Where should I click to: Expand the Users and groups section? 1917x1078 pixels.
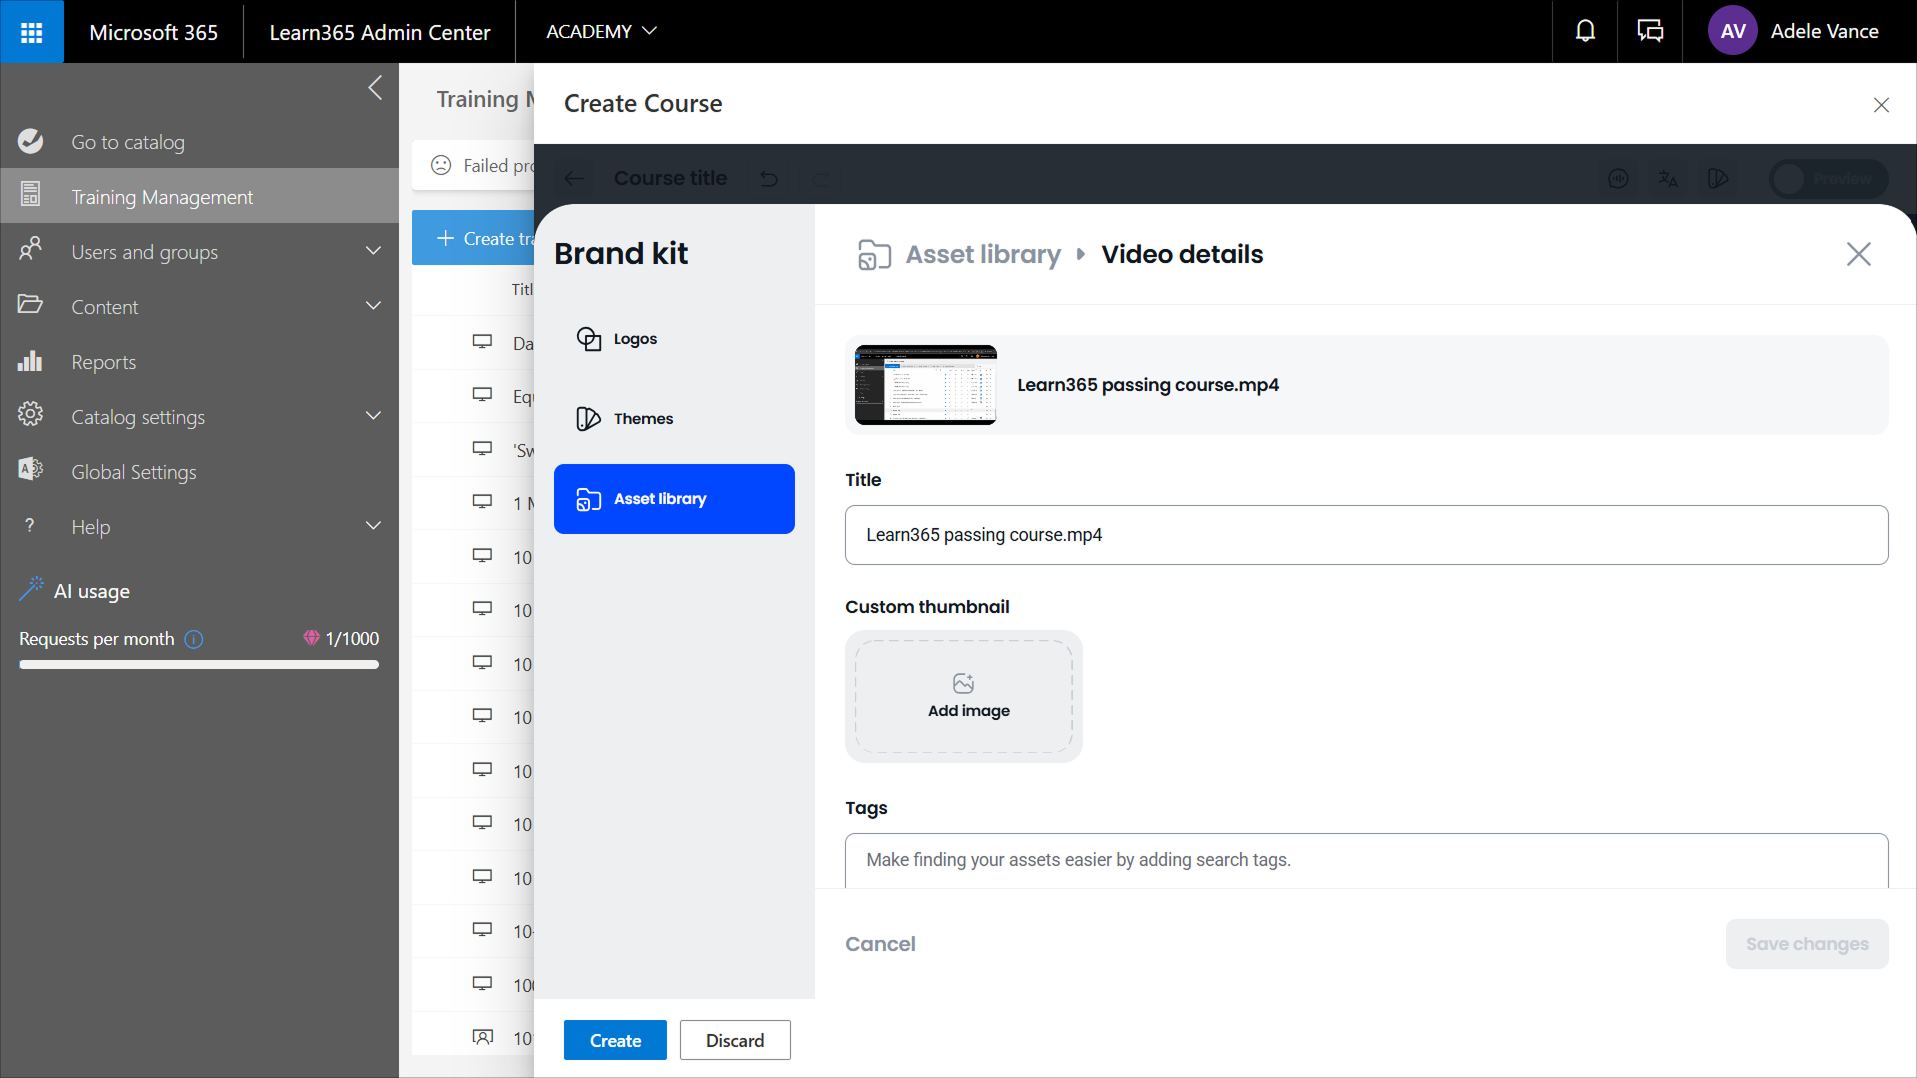(x=373, y=251)
